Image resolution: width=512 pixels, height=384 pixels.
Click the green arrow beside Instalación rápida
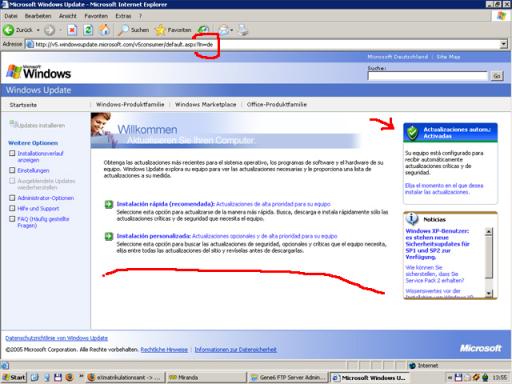click(109, 204)
